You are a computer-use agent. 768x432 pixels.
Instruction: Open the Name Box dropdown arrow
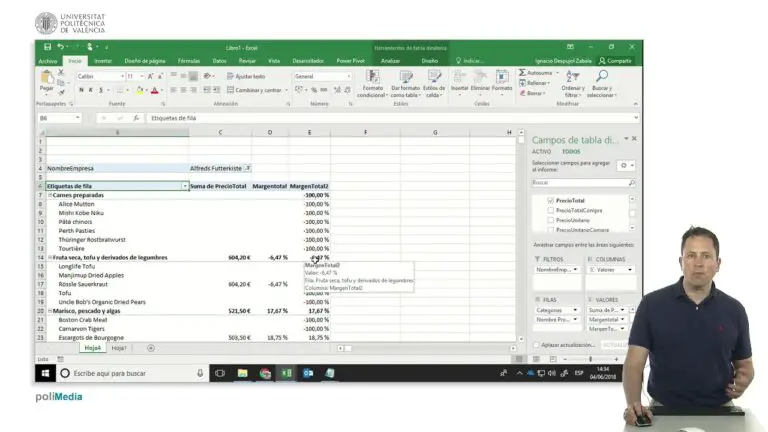coord(77,118)
